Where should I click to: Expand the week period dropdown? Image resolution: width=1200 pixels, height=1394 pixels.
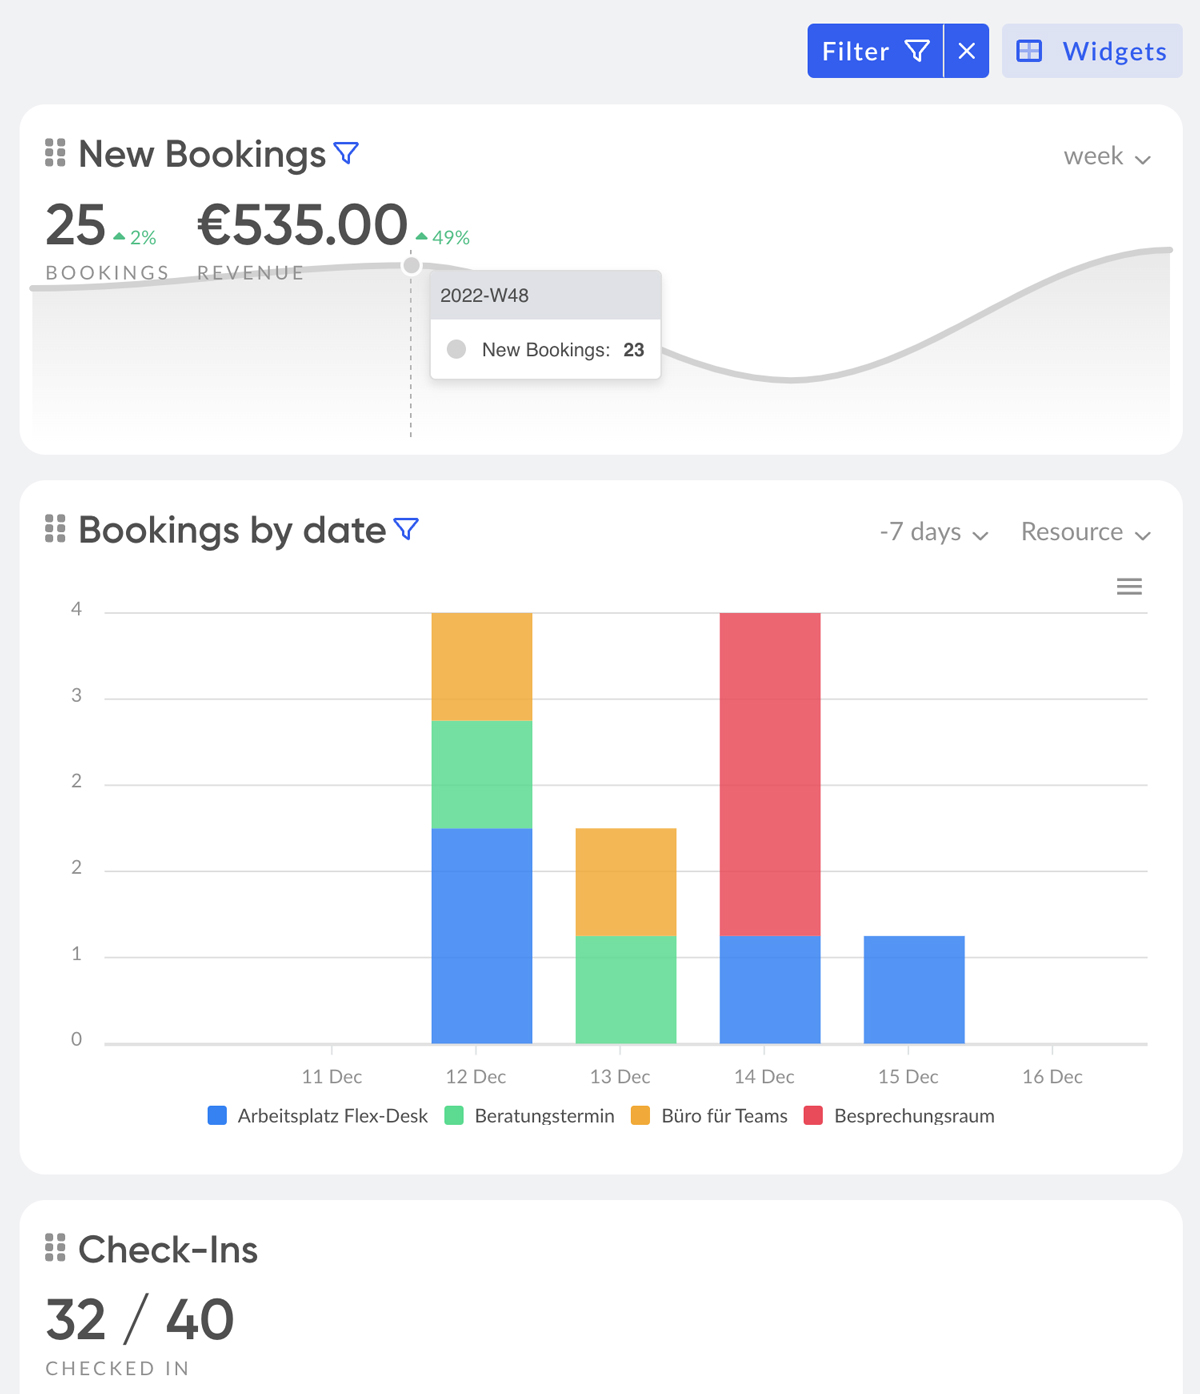pos(1107,157)
